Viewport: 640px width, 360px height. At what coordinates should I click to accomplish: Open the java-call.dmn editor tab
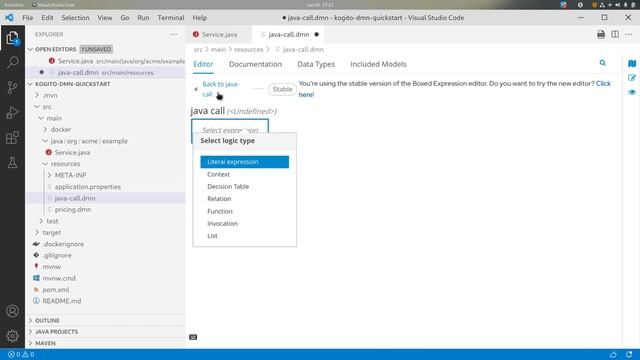[289, 34]
